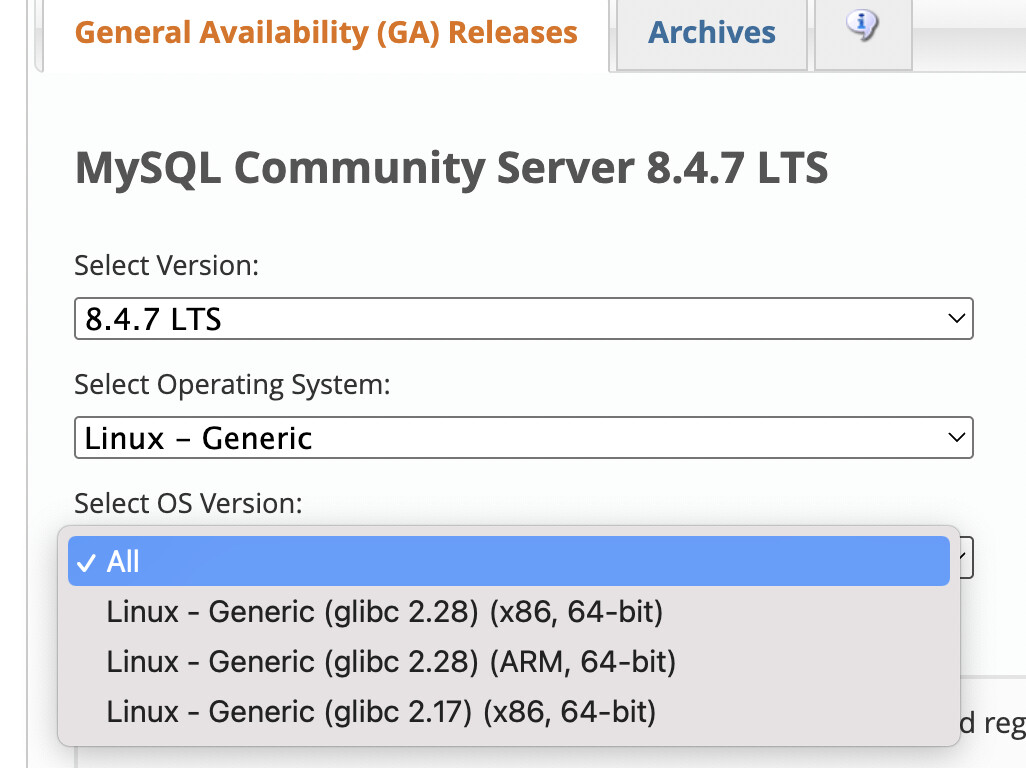Open the 8.4.7 LTS version dropdown
This screenshot has width=1026, height=768.
tap(523, 320)
